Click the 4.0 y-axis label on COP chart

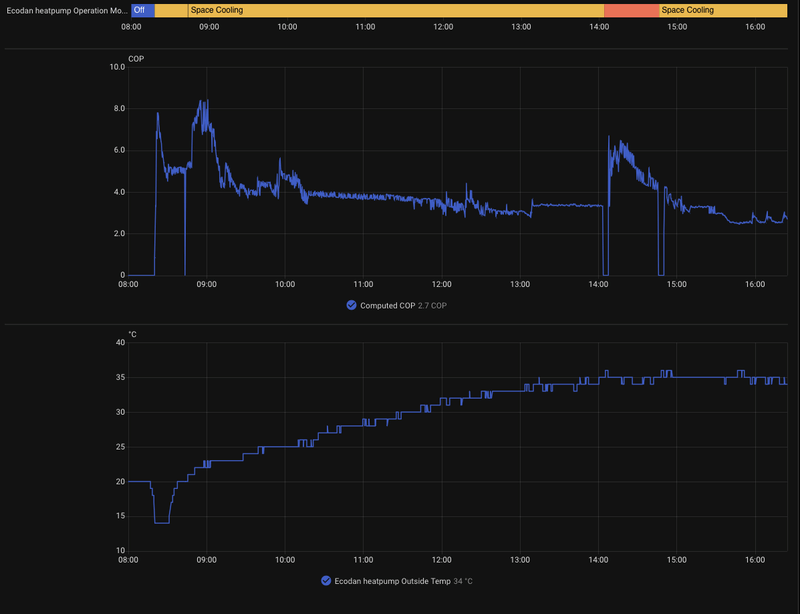coord(119,192)
